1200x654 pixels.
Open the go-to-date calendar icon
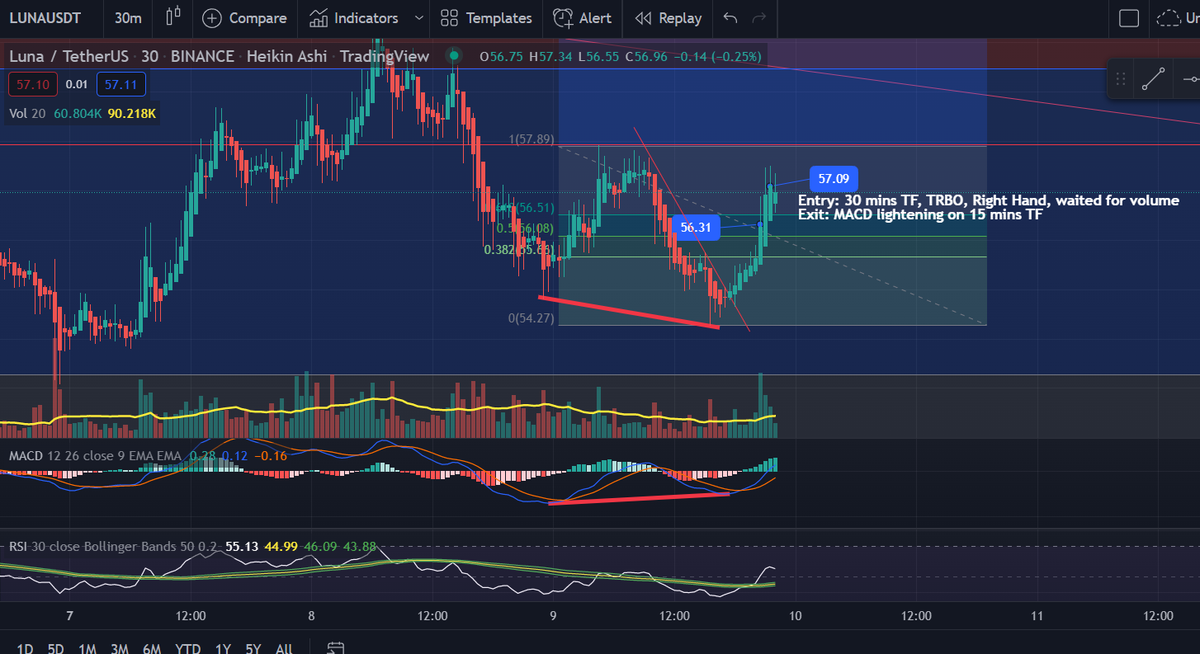click(336, 648)
